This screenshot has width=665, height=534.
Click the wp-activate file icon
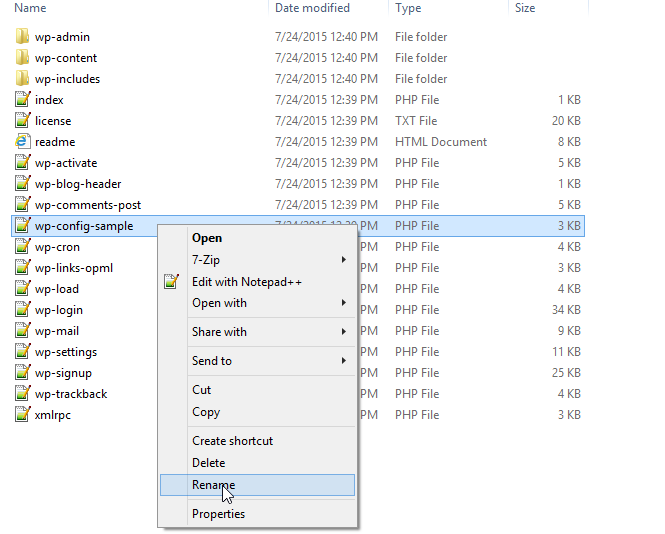coord(23,162)
